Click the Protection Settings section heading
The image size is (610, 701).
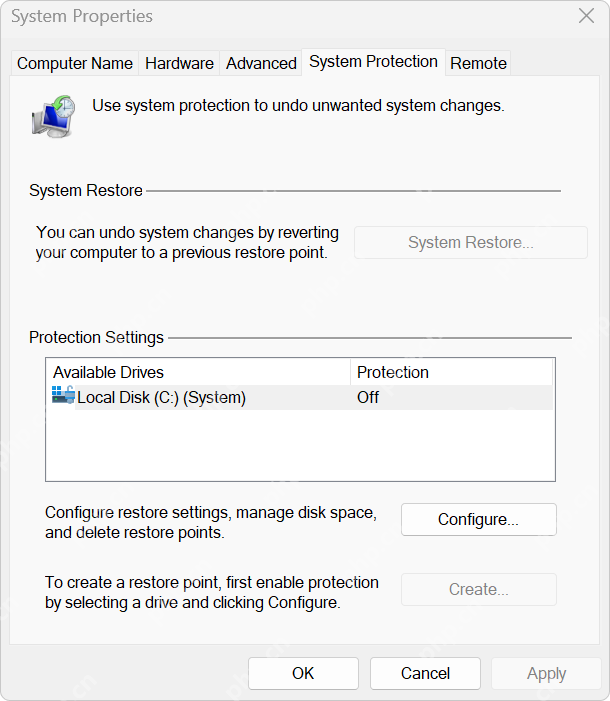(96, 338)
